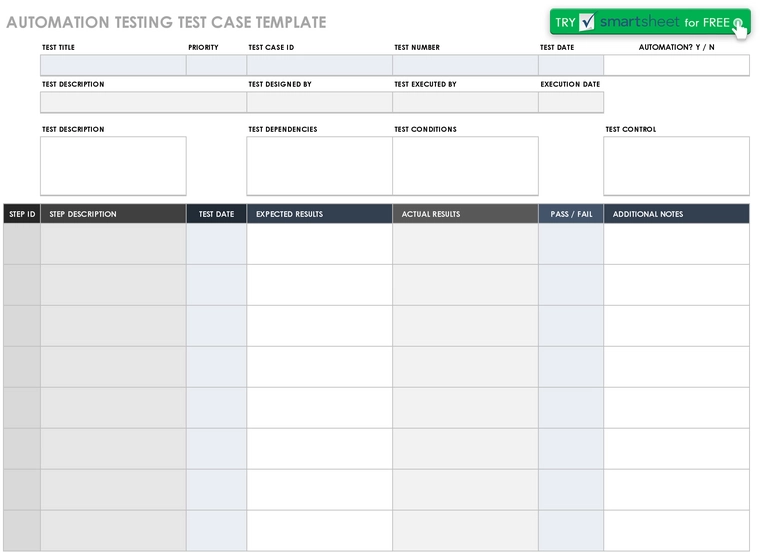
Task: Select the Step Description column header
Action: point(113,214)
